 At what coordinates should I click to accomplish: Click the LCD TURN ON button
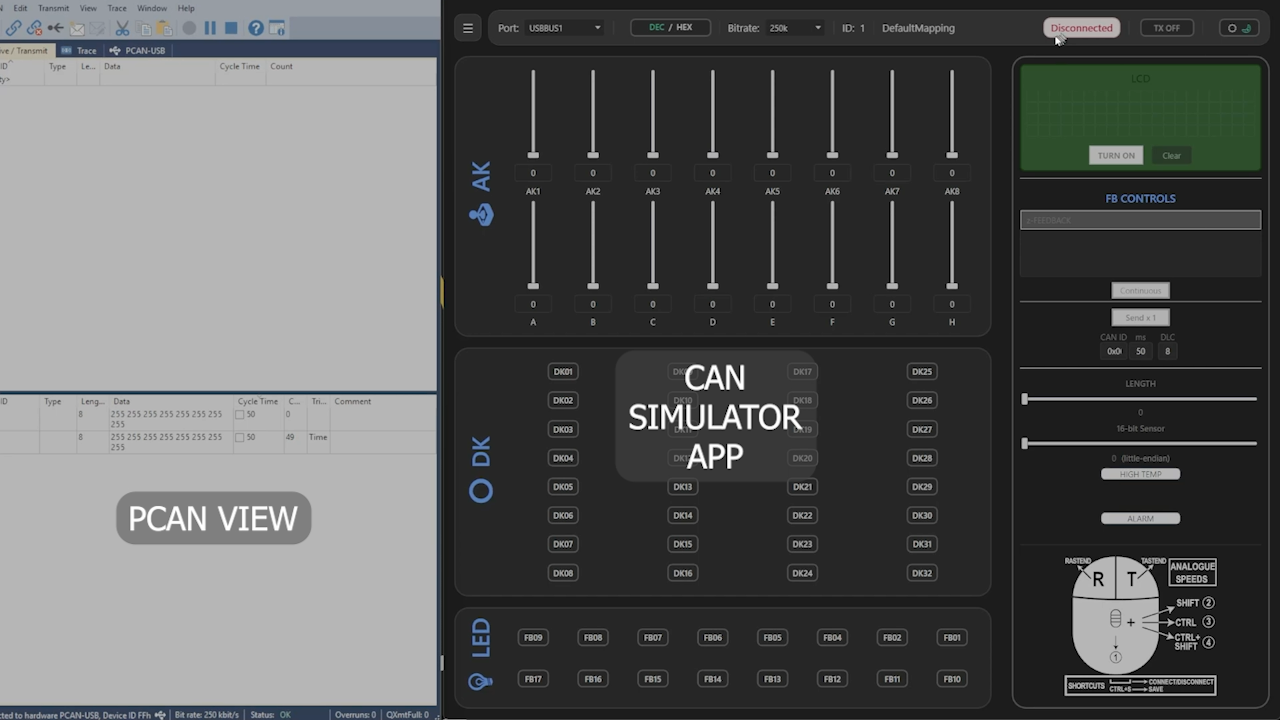coord(1116,156)
